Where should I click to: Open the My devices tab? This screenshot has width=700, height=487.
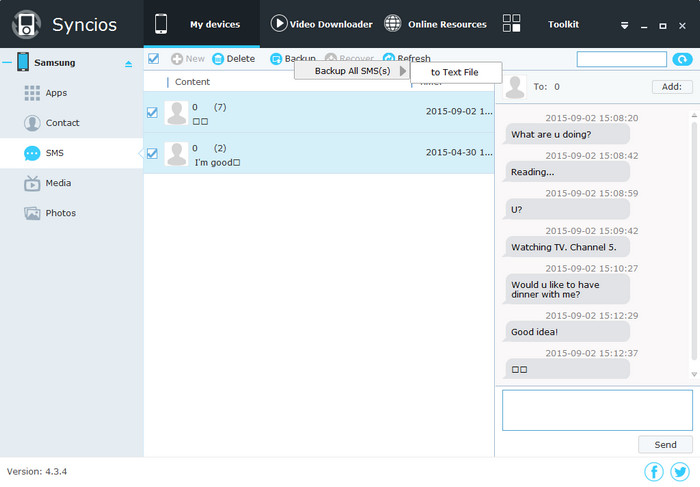201,24
